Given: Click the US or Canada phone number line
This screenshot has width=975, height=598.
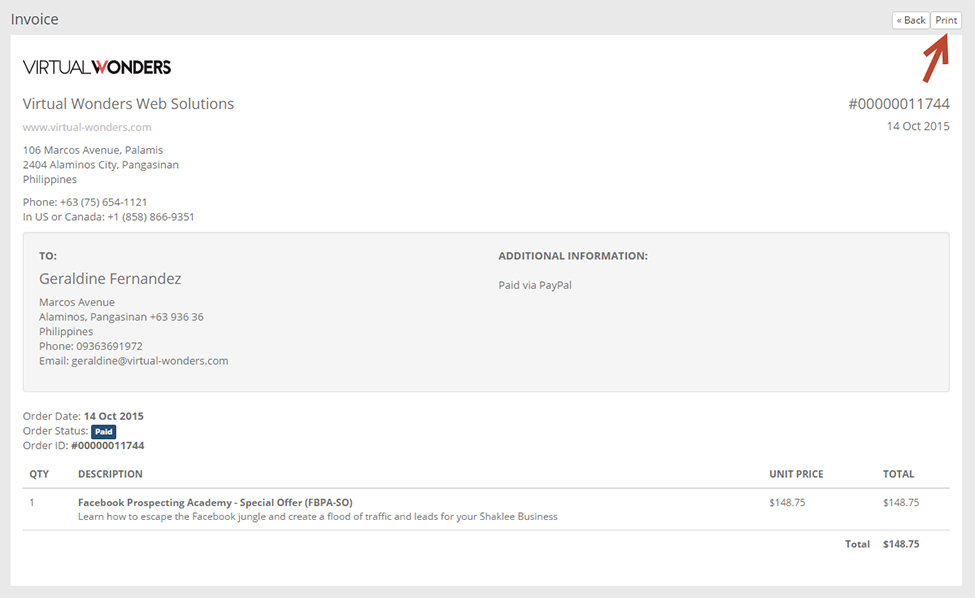Looking at the screenshot, I should coord(109,217).
